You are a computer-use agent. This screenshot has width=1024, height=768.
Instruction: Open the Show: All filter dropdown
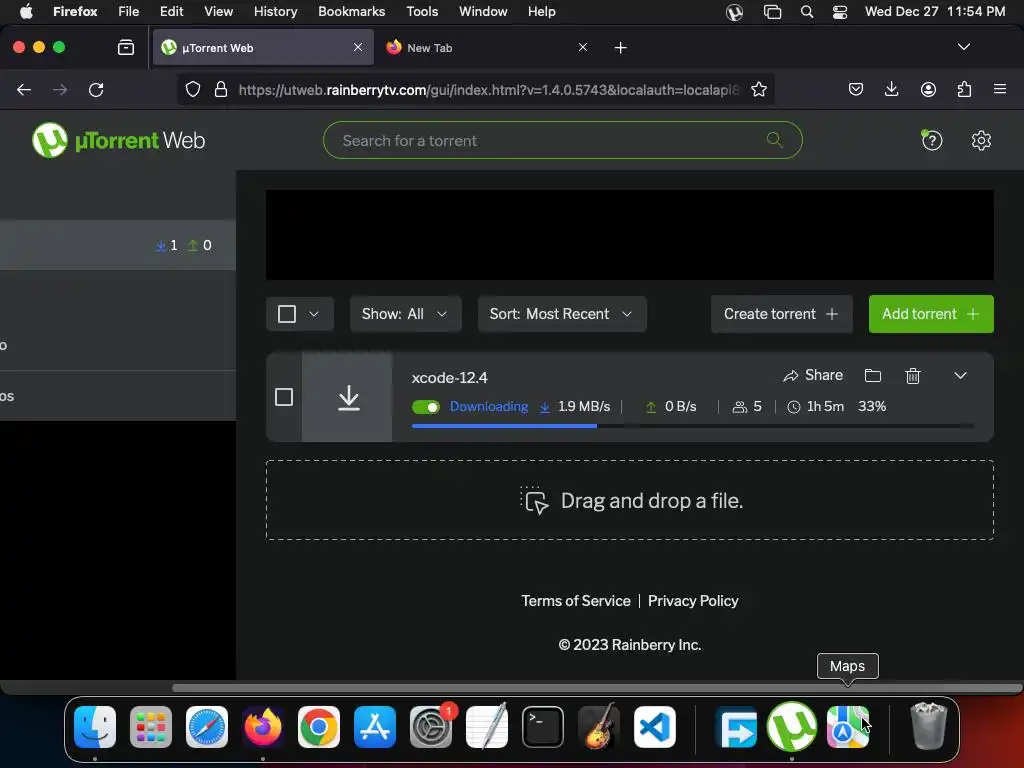(x=406, y=314)
